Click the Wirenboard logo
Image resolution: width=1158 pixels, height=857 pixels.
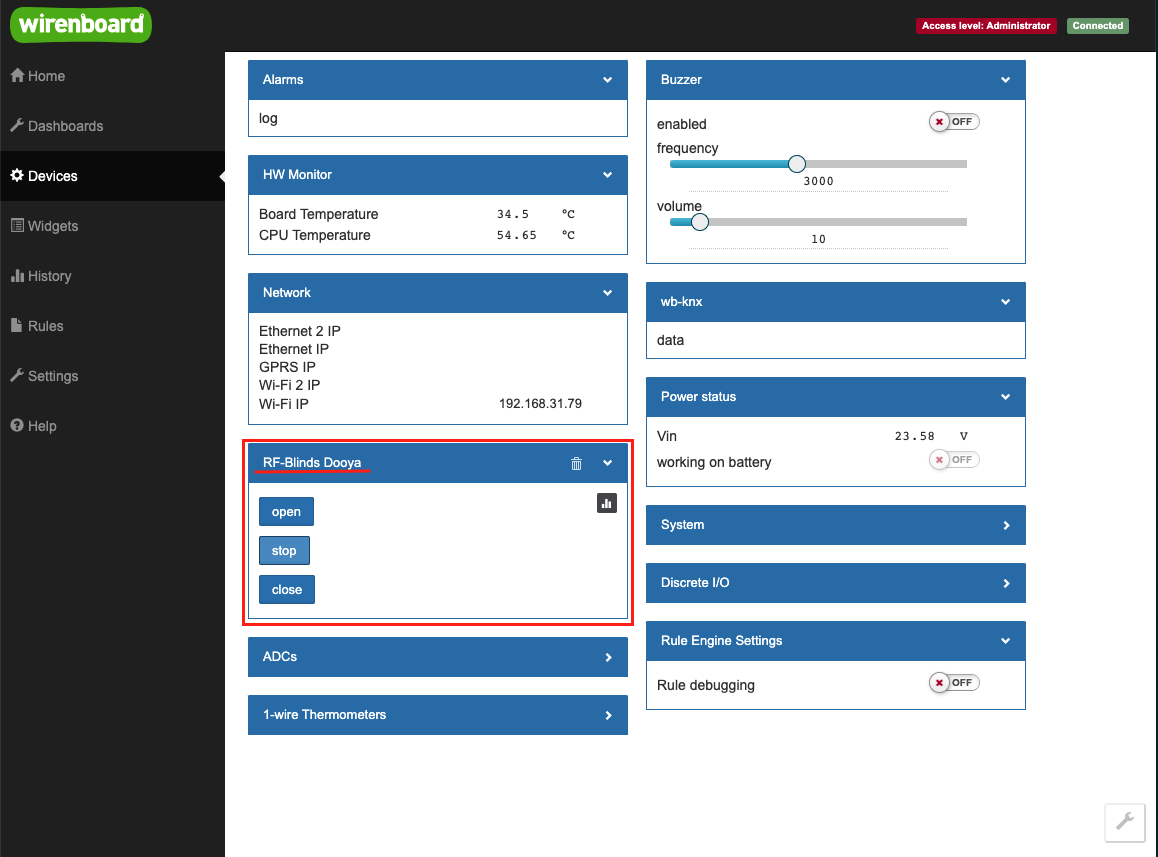coord(81,25)
